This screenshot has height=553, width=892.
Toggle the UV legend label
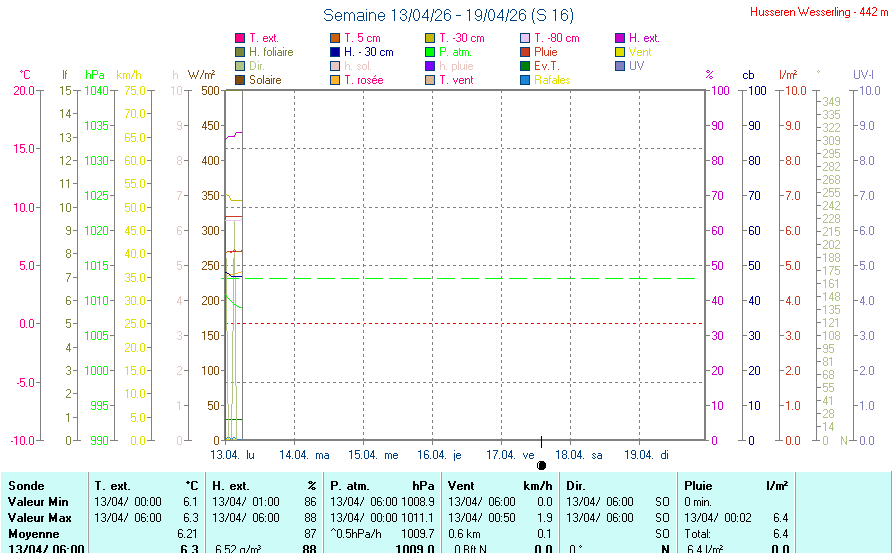637,66
